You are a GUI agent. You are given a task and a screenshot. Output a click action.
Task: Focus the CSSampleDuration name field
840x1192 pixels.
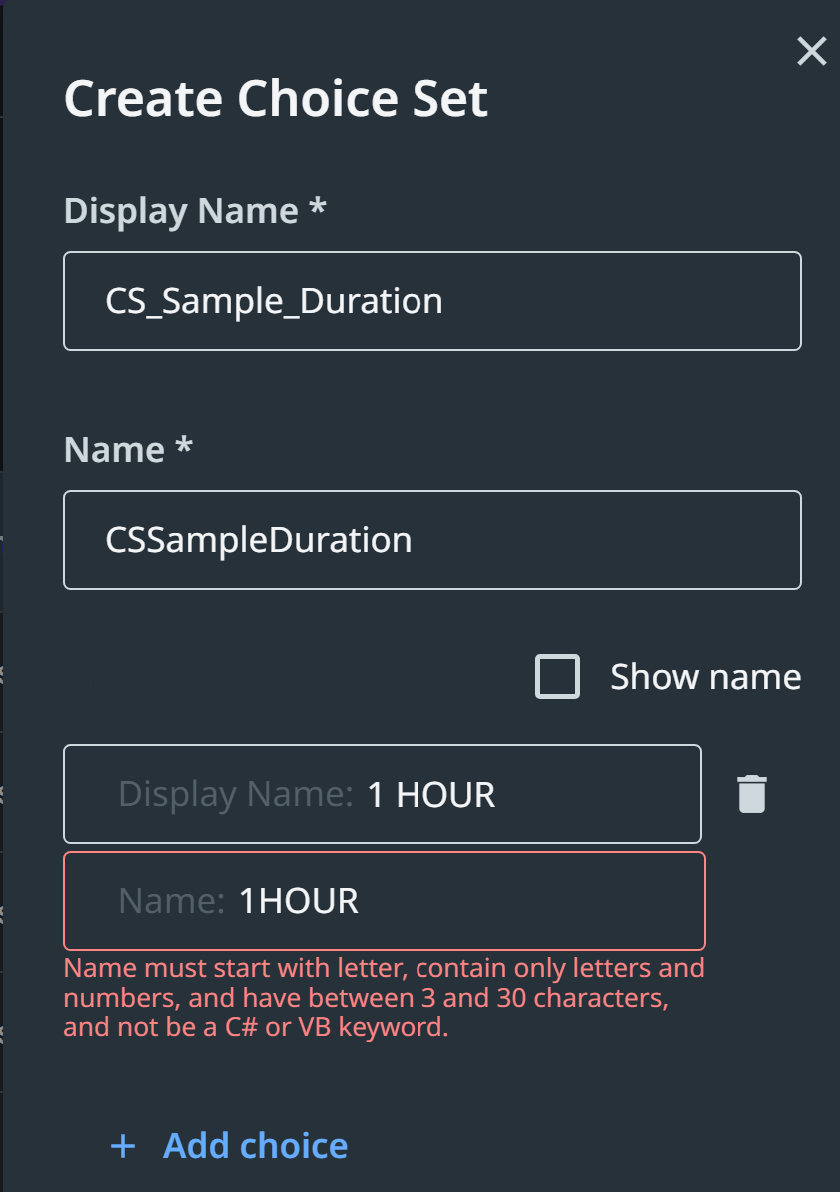point(432,540)
